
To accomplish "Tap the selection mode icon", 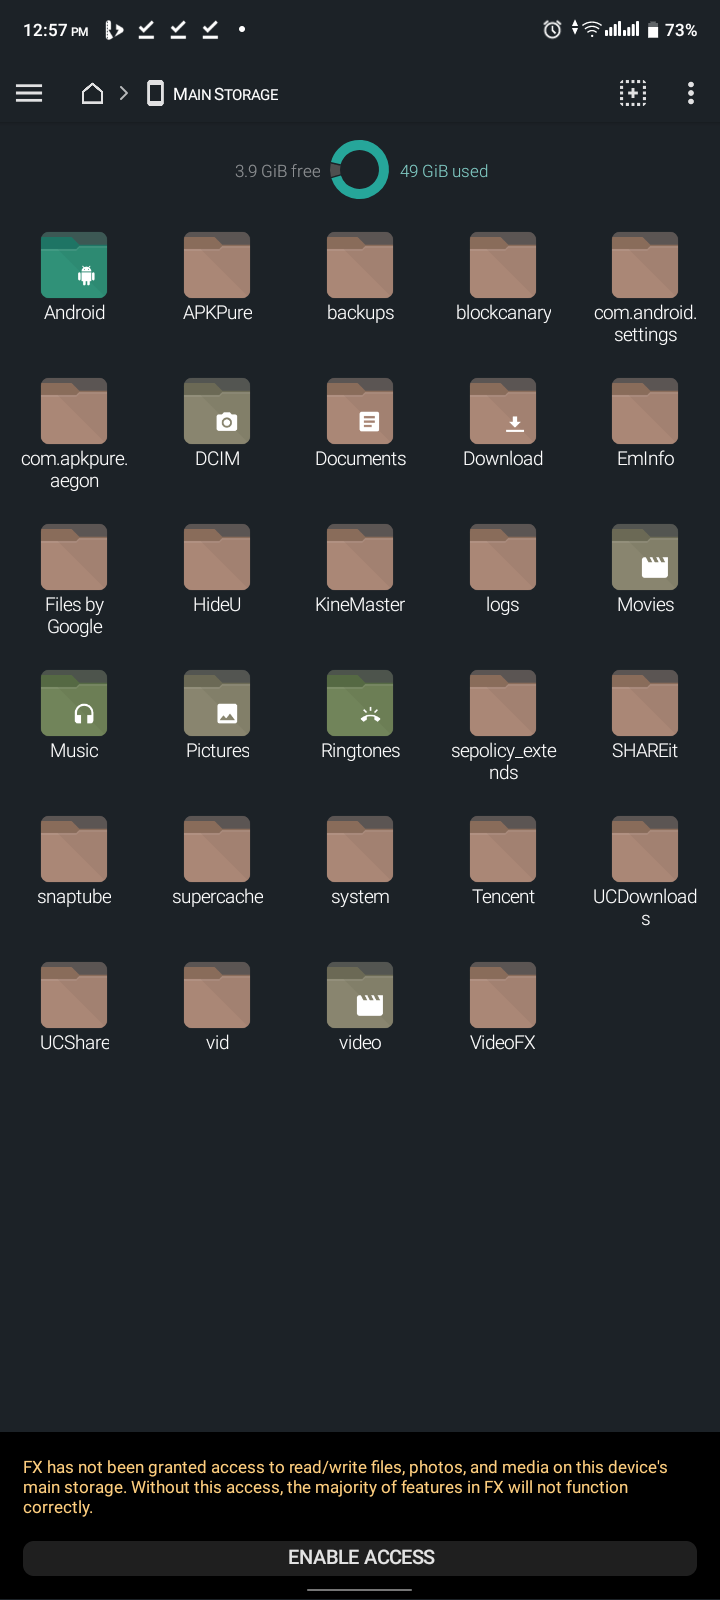I will (x=633, y=94).
